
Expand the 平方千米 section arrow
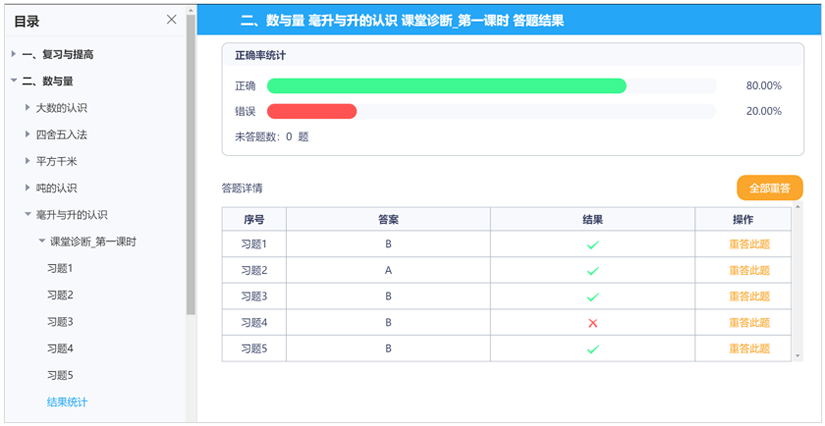point(28,161)
